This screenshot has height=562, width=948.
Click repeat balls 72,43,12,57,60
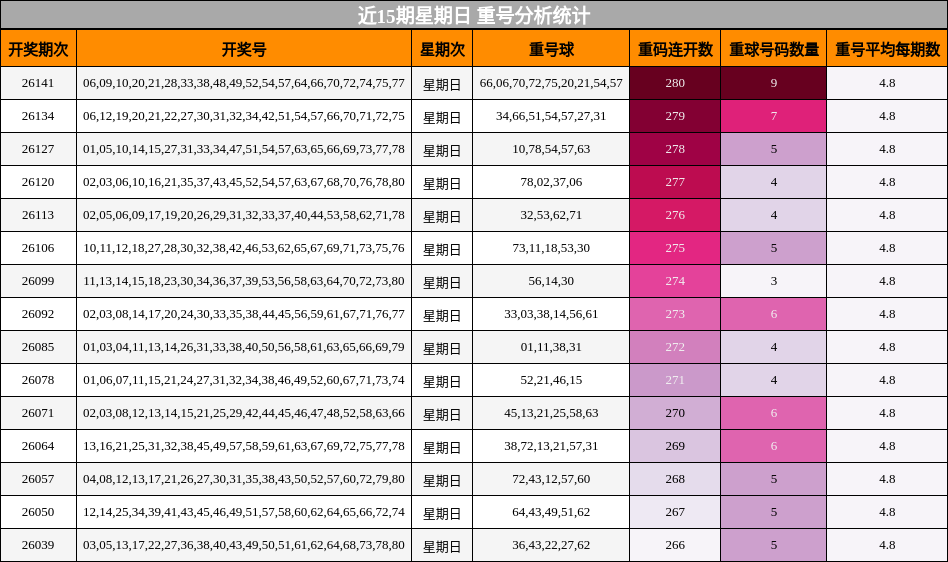551,479
